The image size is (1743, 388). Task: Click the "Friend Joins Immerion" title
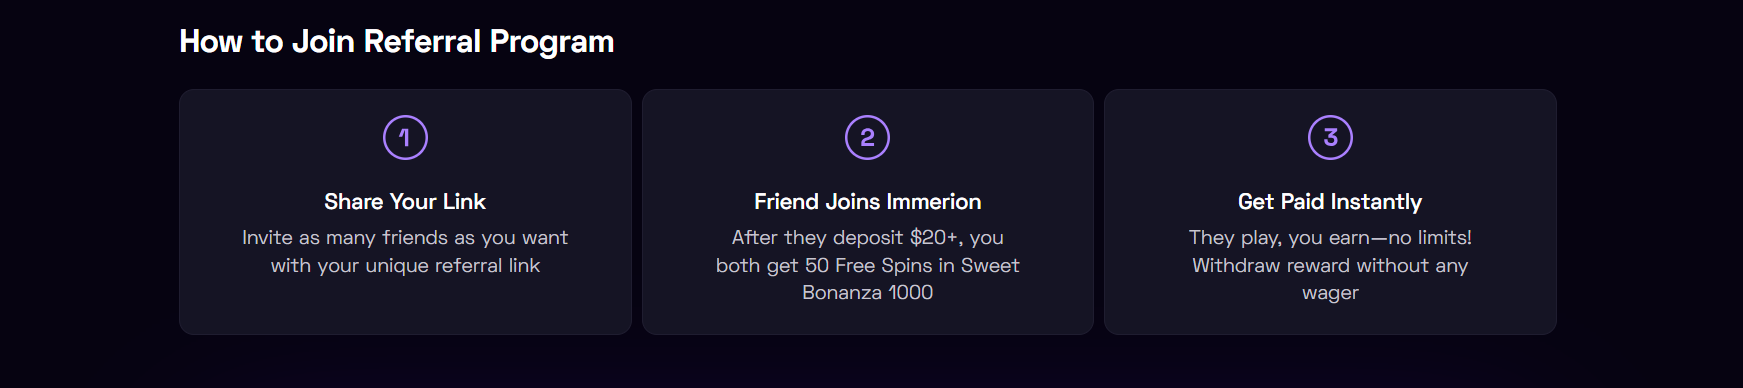pyautogui.click(x=867, y=202)
